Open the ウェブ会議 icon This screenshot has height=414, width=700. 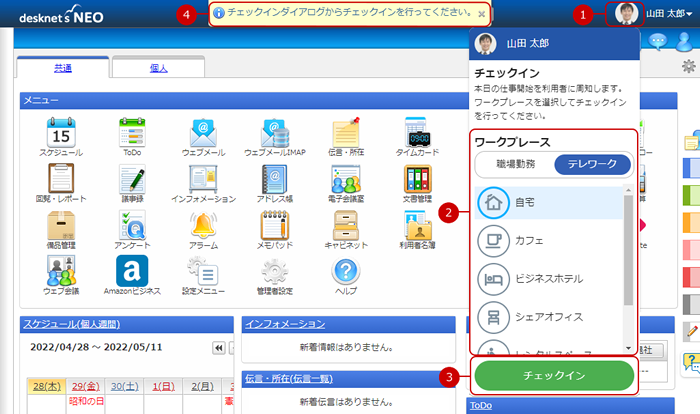61,271
